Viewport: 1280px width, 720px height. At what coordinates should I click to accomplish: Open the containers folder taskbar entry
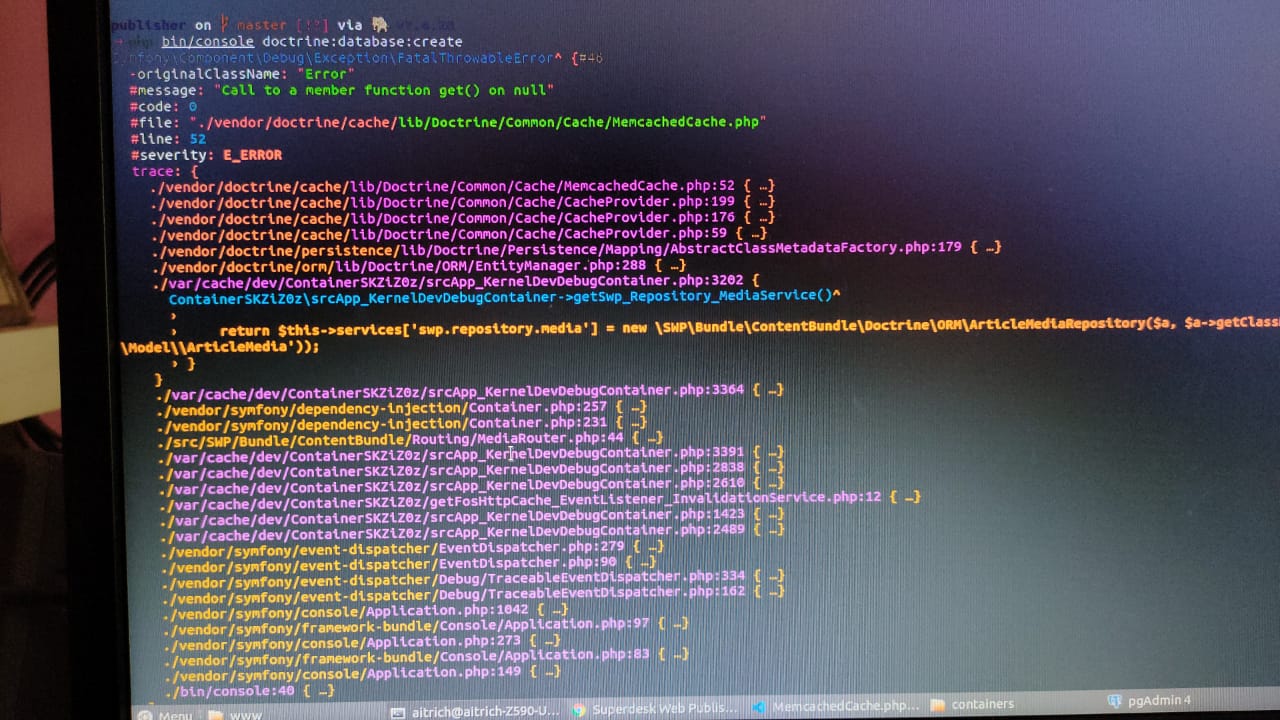(971, 704)
